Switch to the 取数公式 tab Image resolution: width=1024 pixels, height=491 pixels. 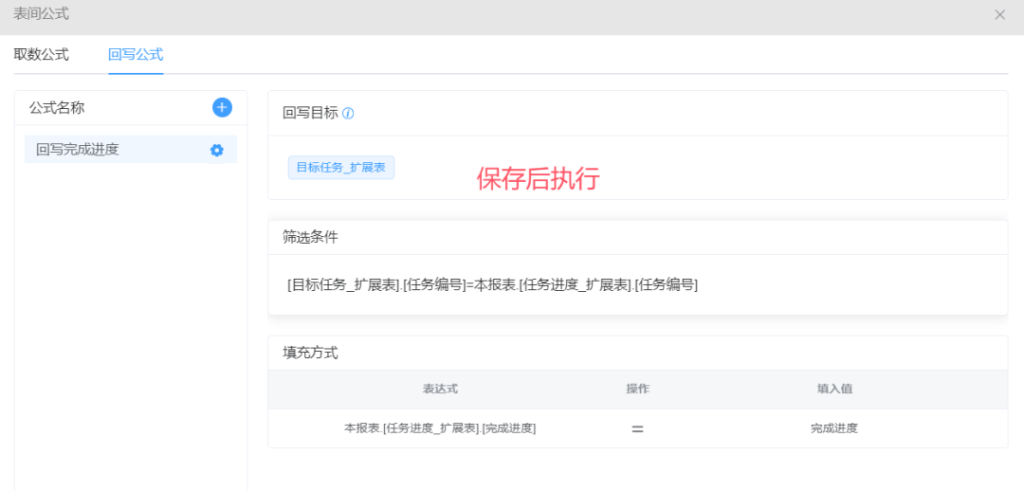(41, 55)
